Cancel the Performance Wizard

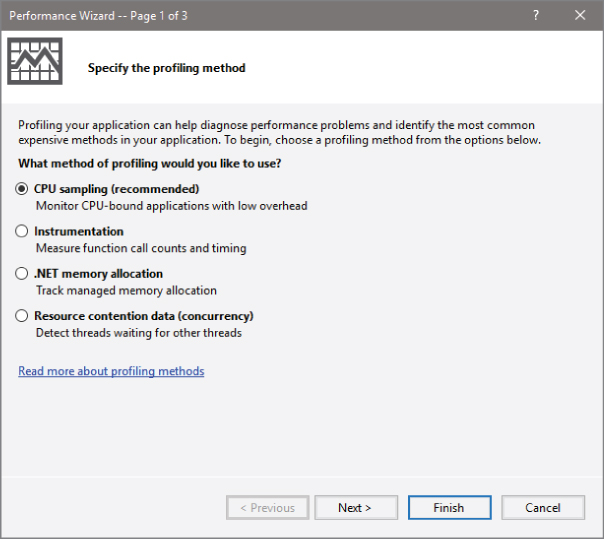(543, 508)
